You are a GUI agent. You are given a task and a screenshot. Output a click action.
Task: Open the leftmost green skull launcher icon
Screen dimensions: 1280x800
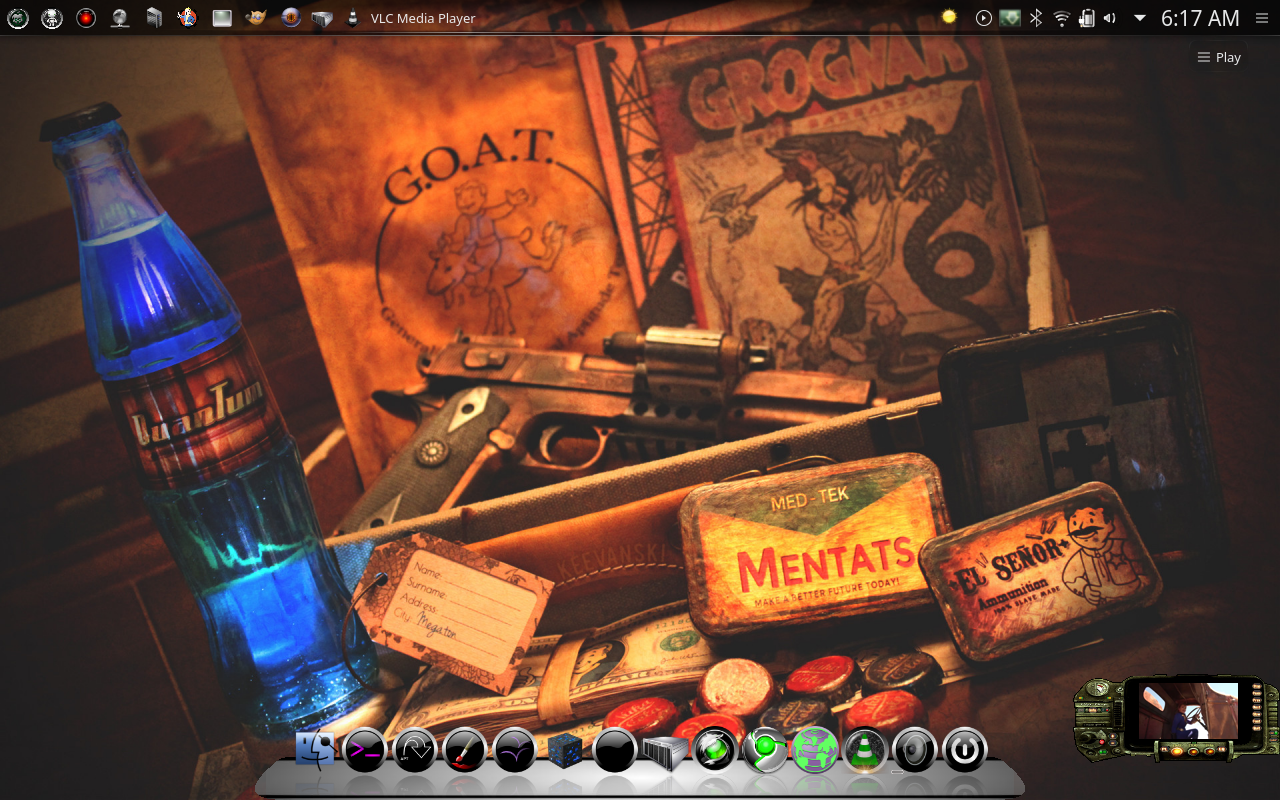click(x=18, y=18)
